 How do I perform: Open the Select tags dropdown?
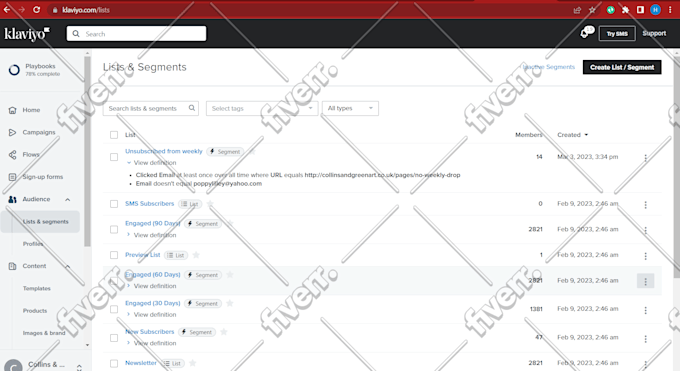coord(262,108)
